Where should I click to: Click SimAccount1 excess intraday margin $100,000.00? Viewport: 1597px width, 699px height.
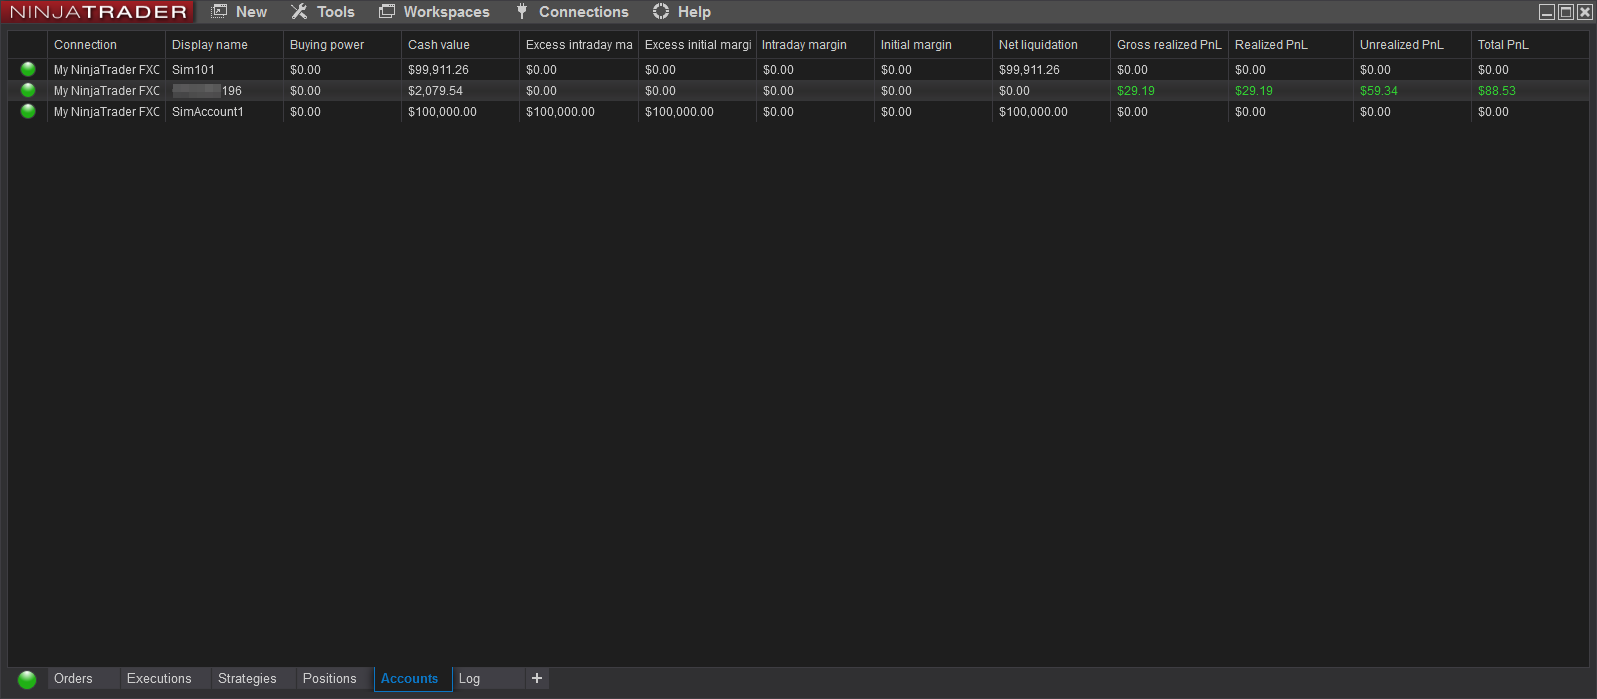pyautogui.click(x=560, y=112)
